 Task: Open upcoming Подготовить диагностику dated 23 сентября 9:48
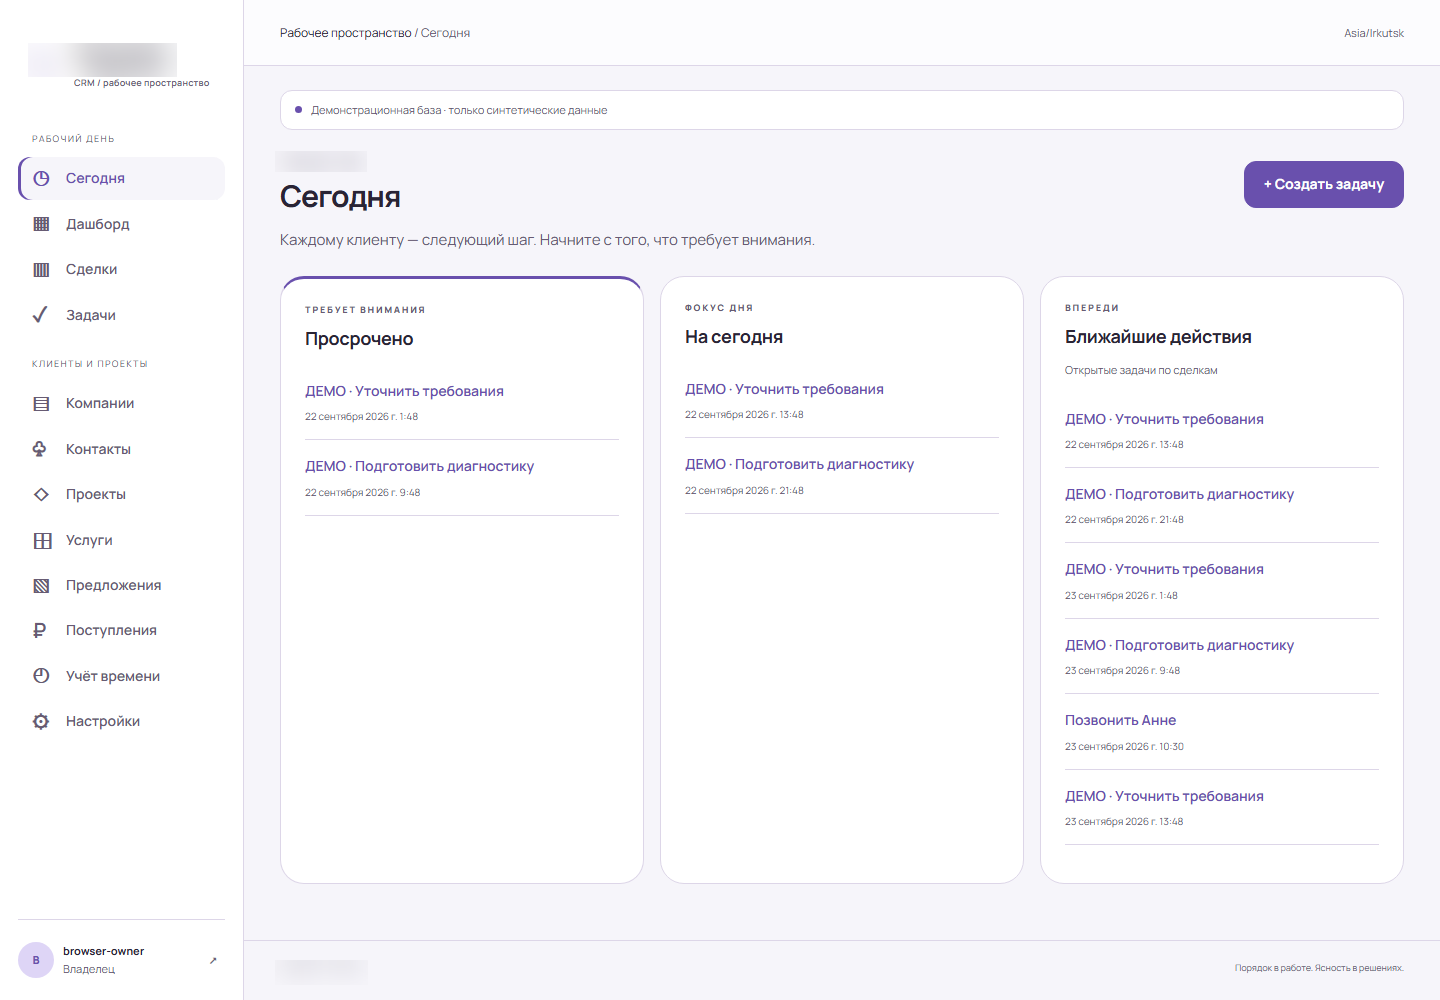pos(1179,645)
